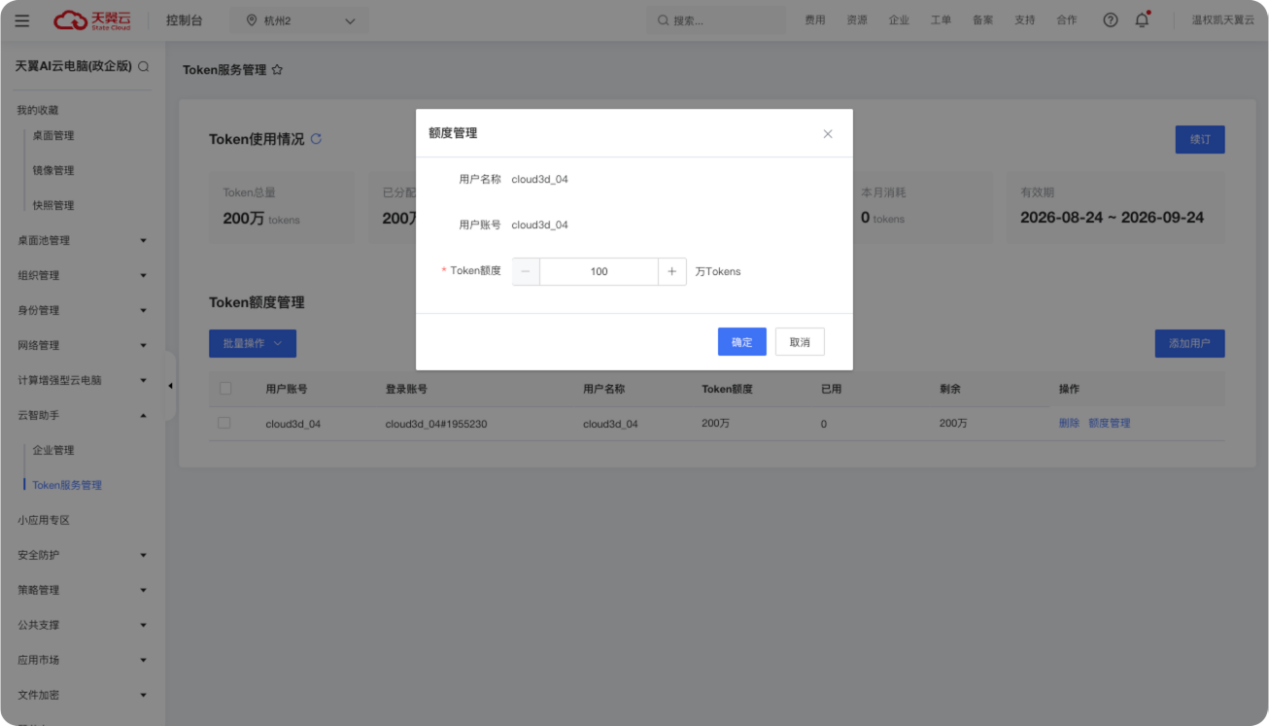Open 企业管理 under 云智助手
This screenshot has height=726, width=1269.
pos(53,451)
